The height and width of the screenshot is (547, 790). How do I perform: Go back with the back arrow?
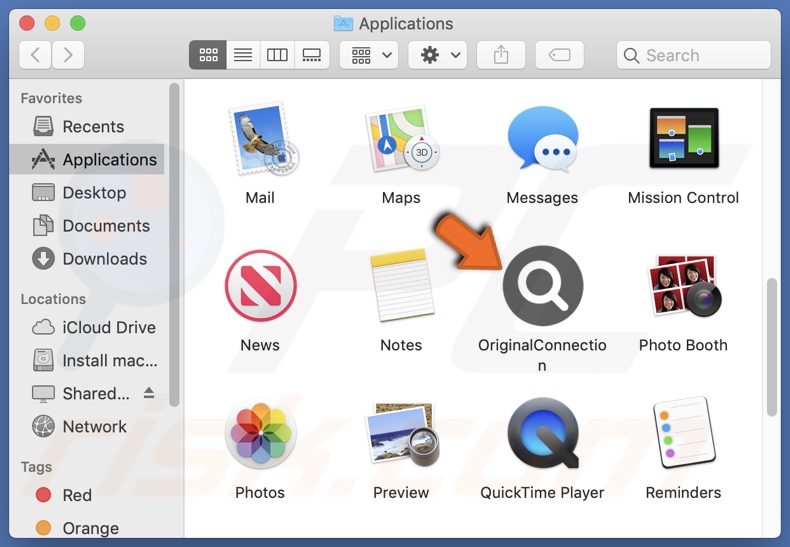[x=35, y=54]
